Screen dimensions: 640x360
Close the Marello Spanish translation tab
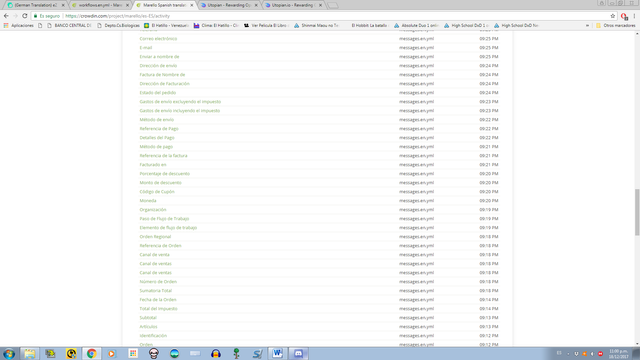(191, 5)
